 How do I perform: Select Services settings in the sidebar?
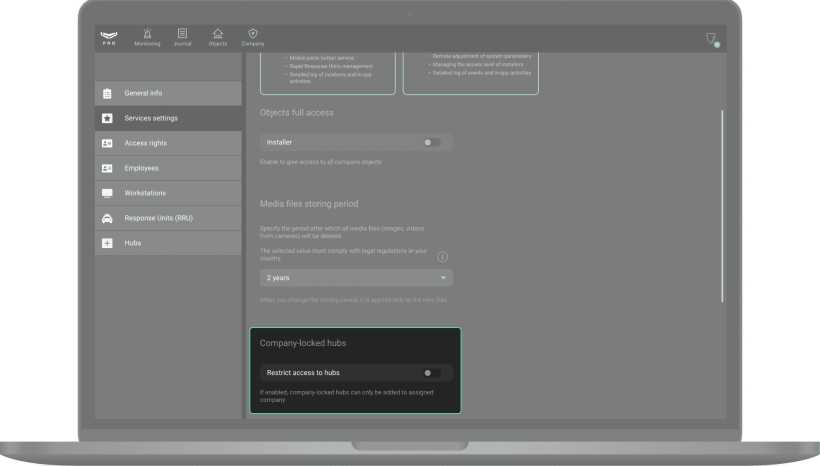point(168,118)
